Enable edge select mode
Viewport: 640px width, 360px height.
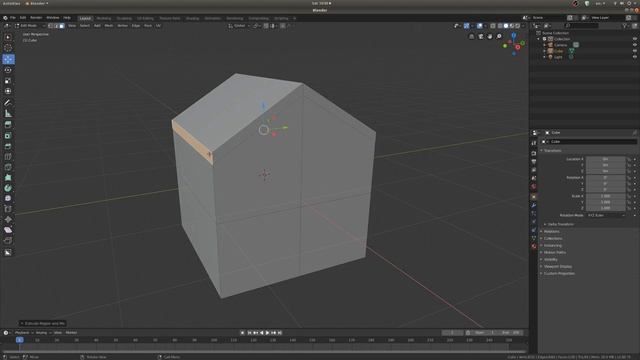pyautogui.click(x=56, y=26)
